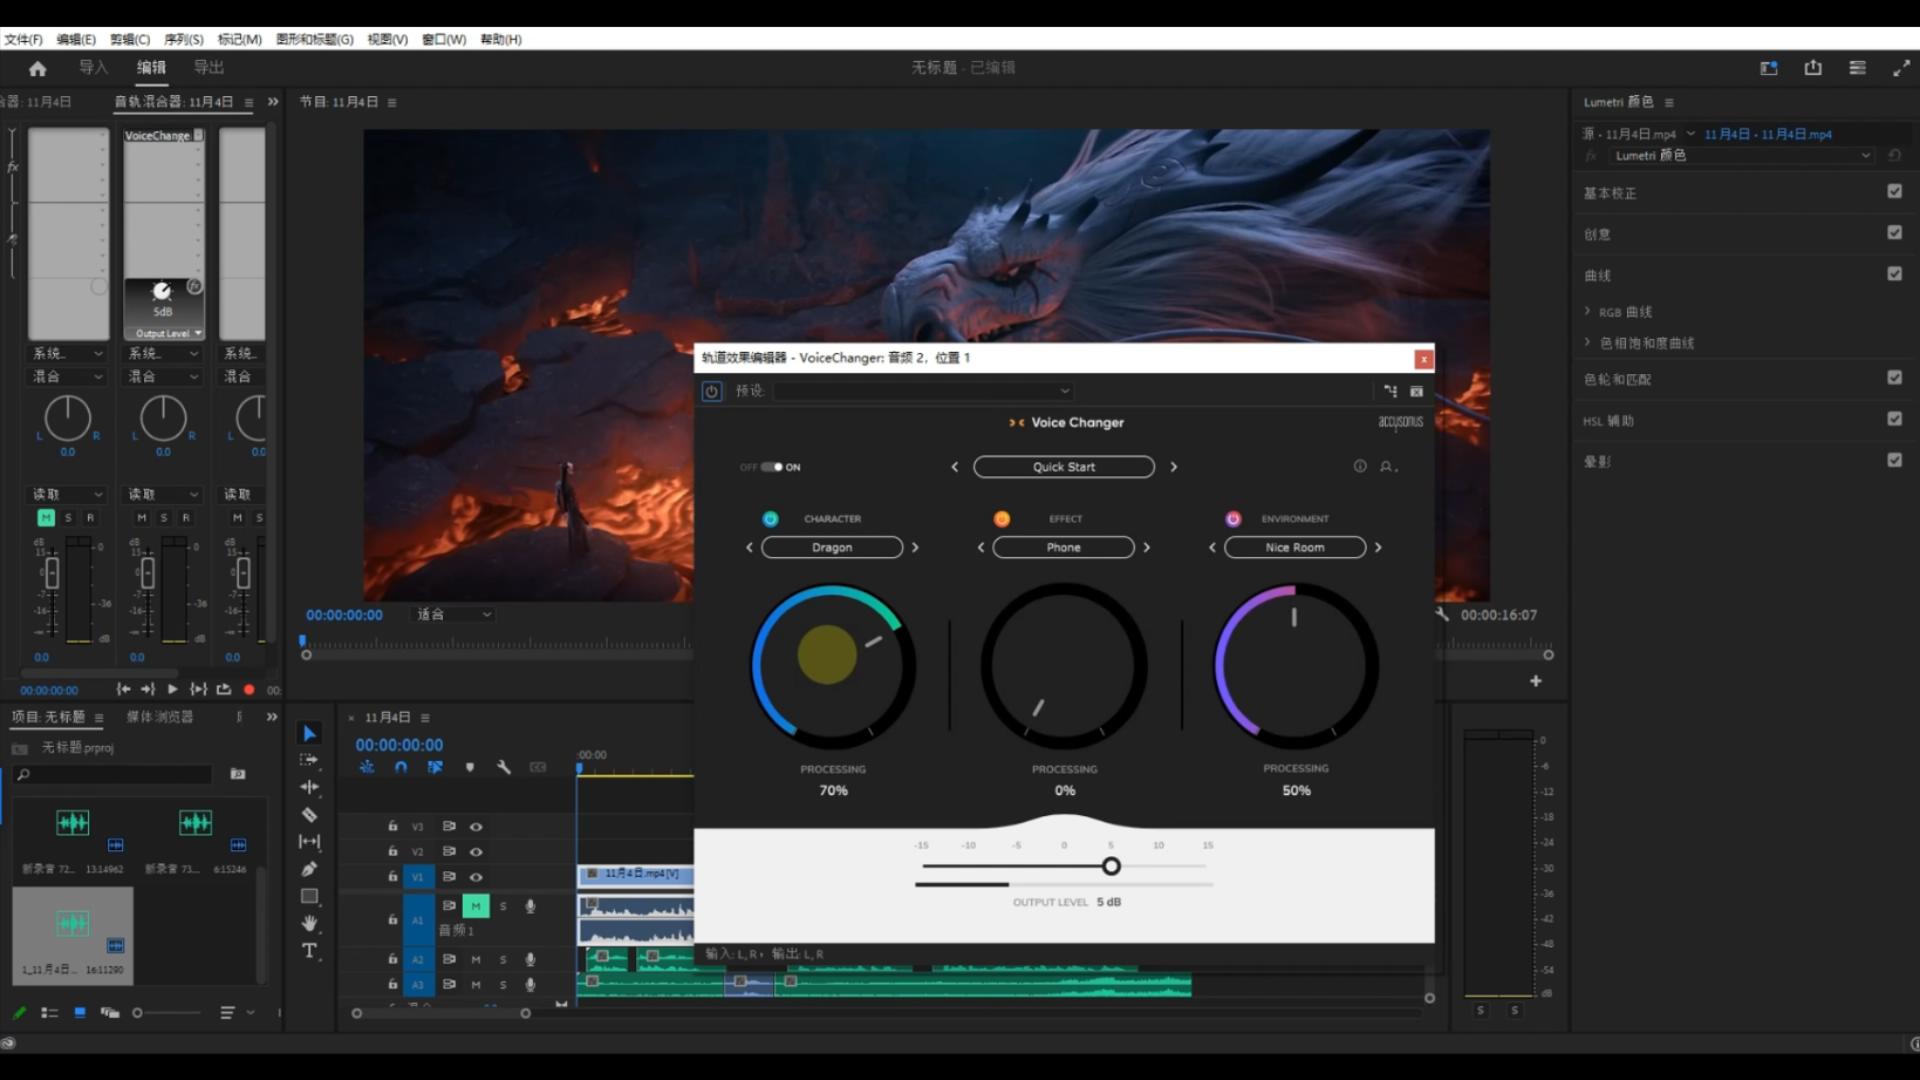The height and width of the screenshot is (1080, 1920).
Task: Click the Environment processing knob
Action: (x=1296, y=666)
